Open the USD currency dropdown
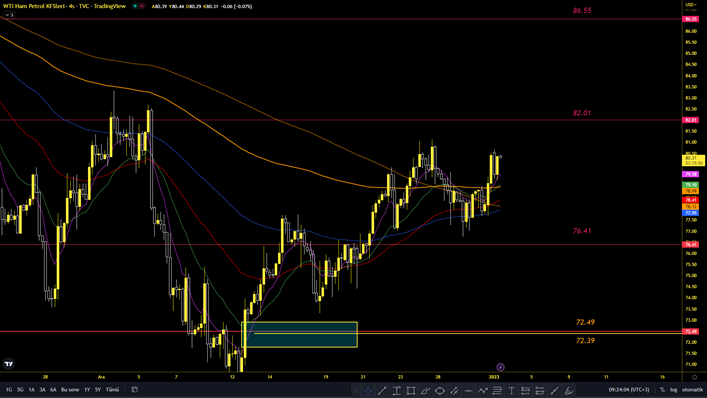Screen dimensions: 707x398 click(690, 5)
